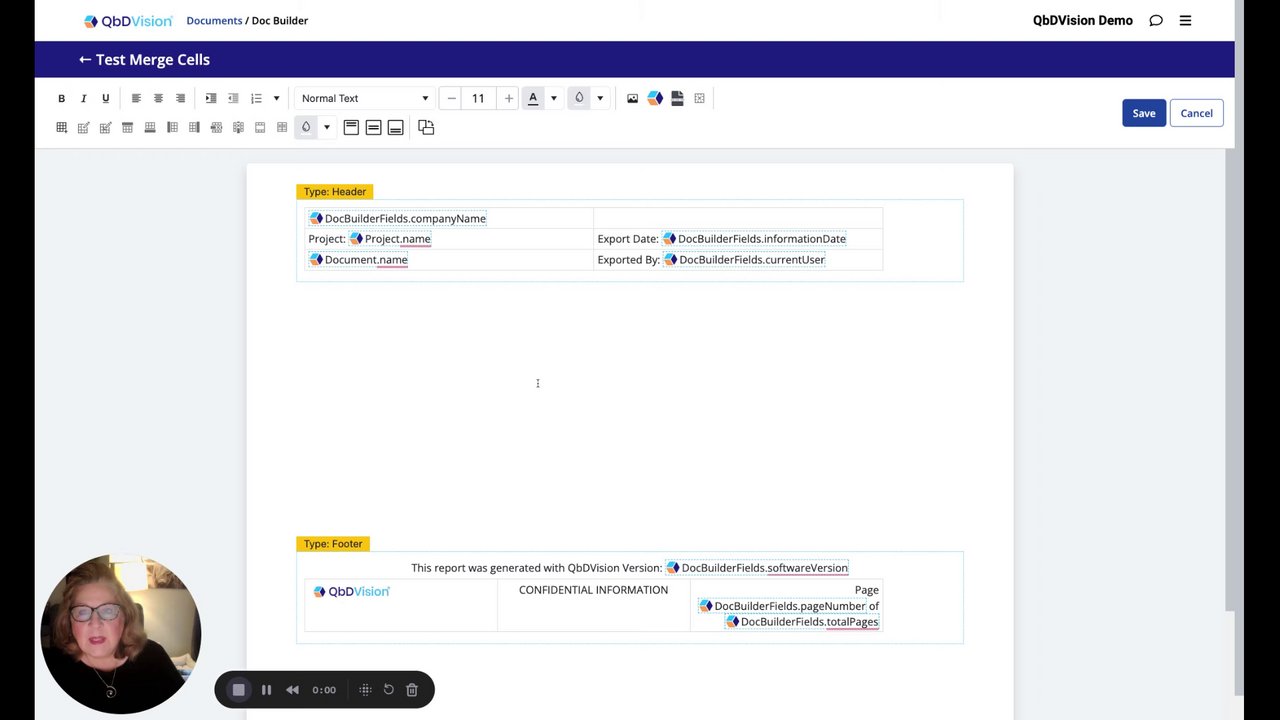1280x720 pixels.
Task: Stop the screen recording
Action: 238,689
